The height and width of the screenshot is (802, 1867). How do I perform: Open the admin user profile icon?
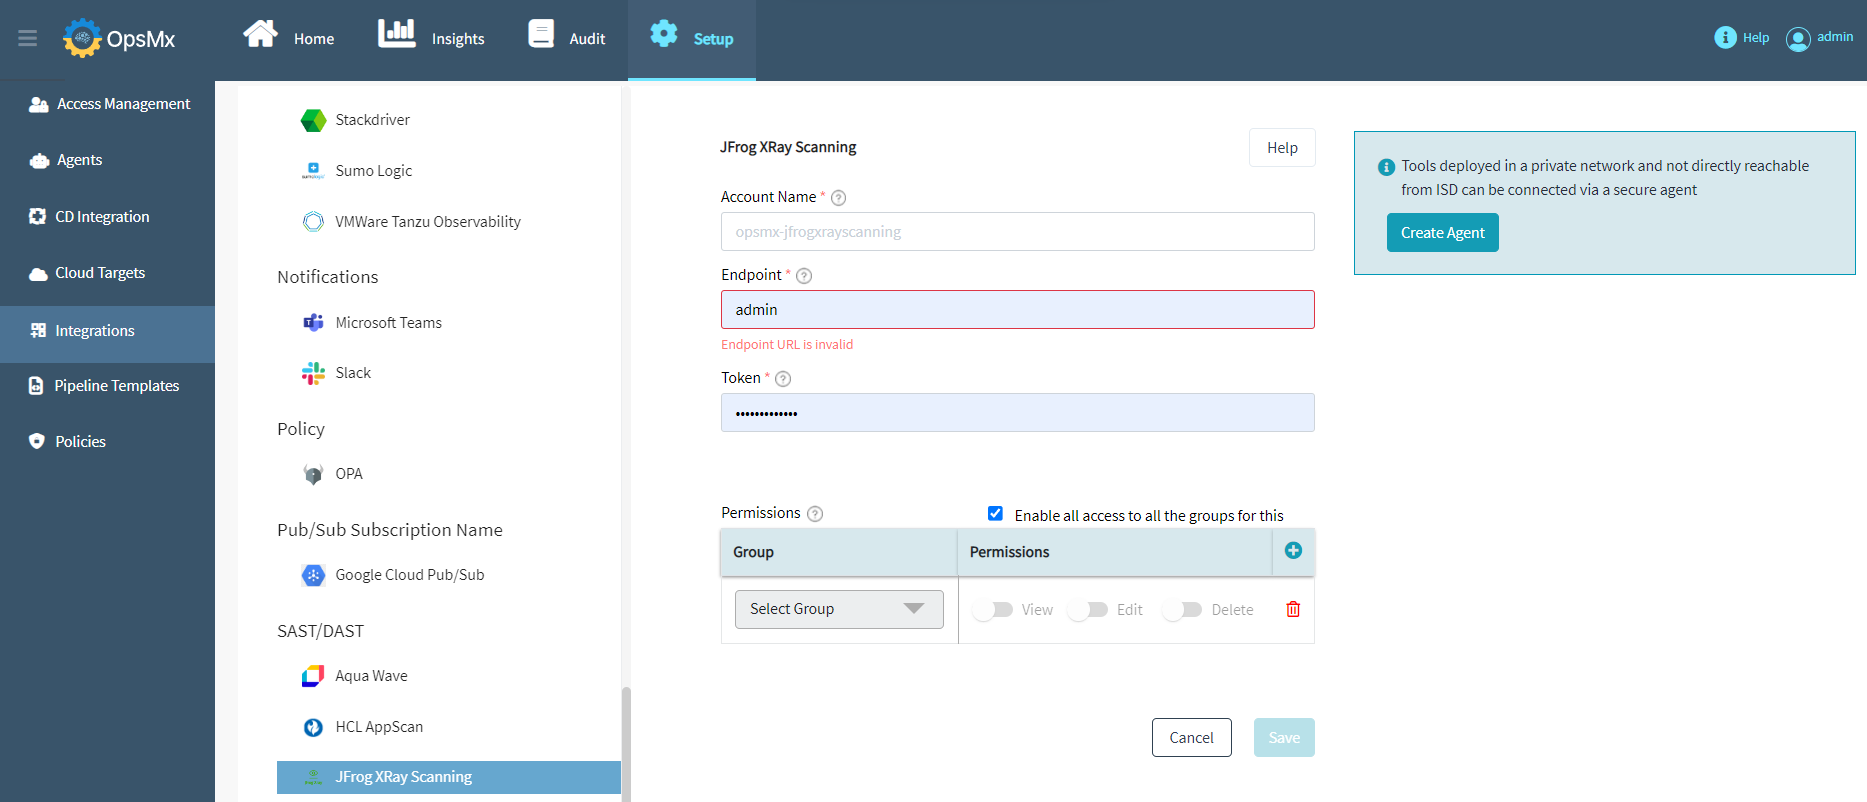(1798, 39)
